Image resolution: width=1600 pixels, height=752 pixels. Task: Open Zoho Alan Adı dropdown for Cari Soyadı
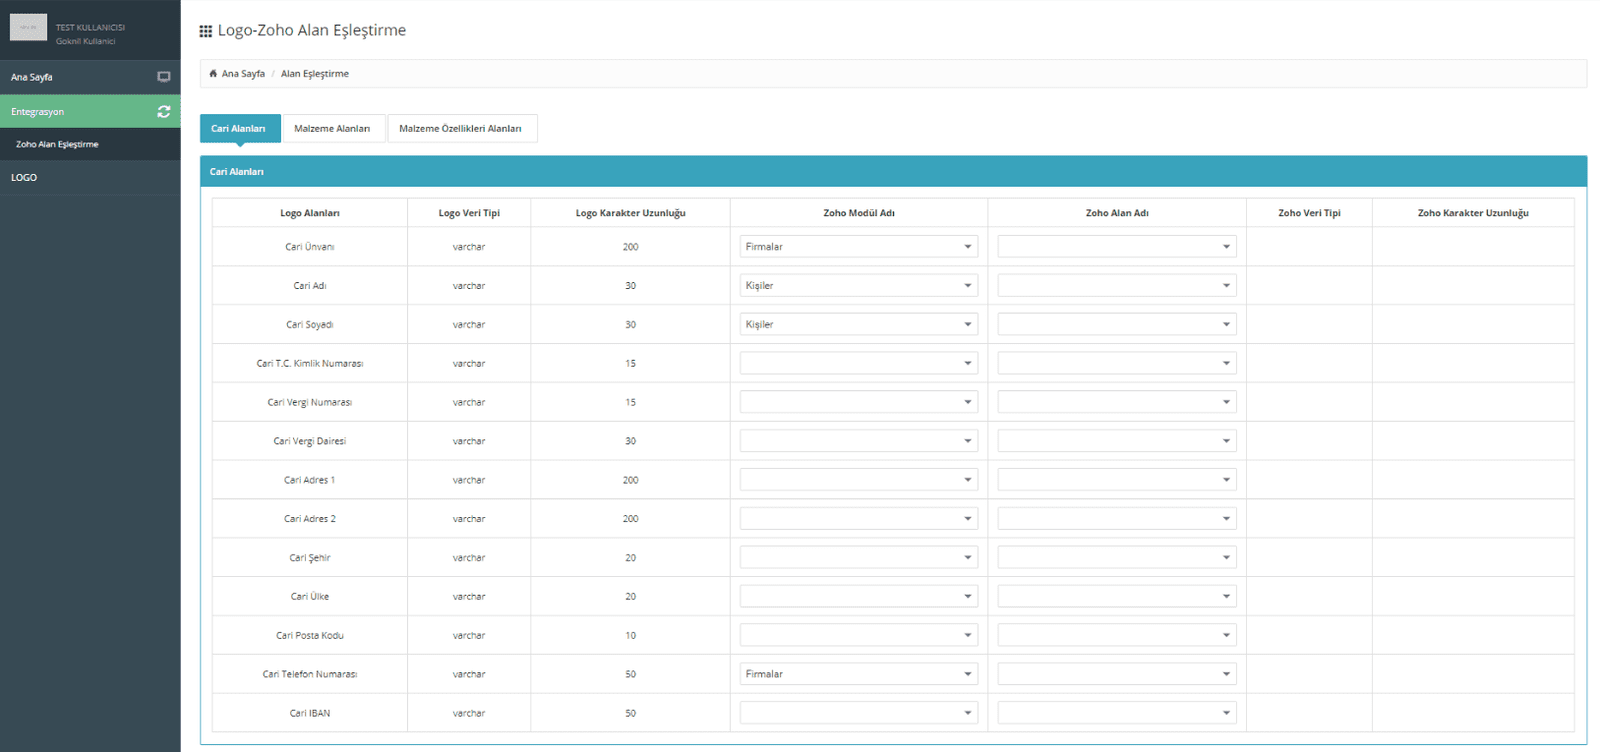[x=1117, y=324]
